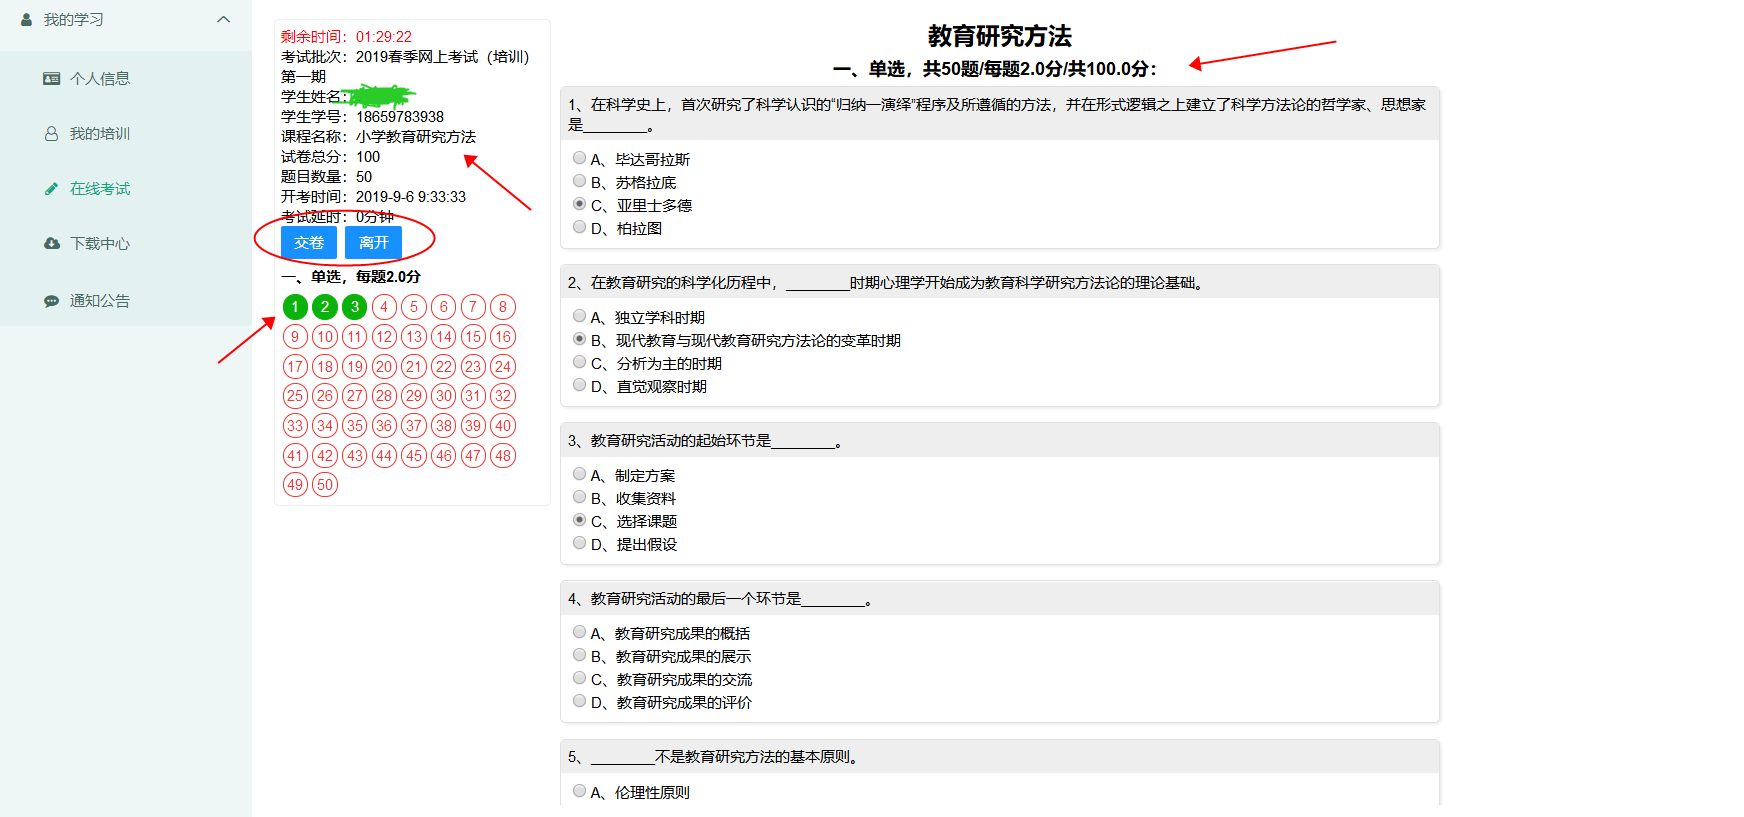Jump to question 45 circle
Screen dimensions: 1744x817
pyautogui.click(x=414, y=456)
